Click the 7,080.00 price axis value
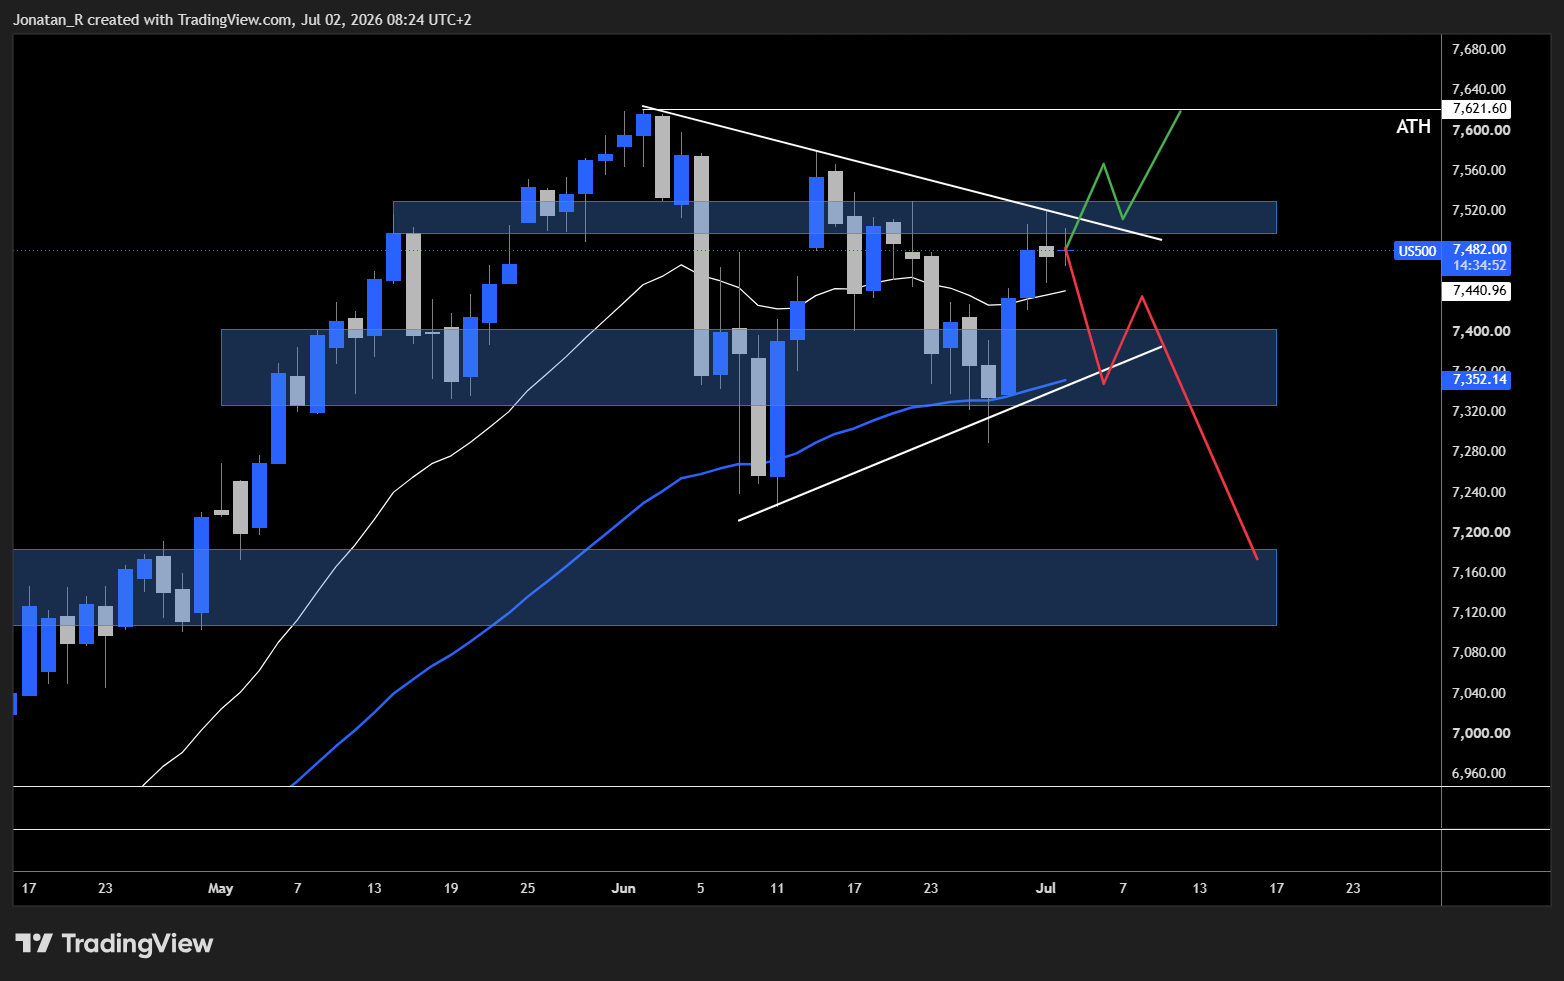1564x981 pixels. point(1479,652)
